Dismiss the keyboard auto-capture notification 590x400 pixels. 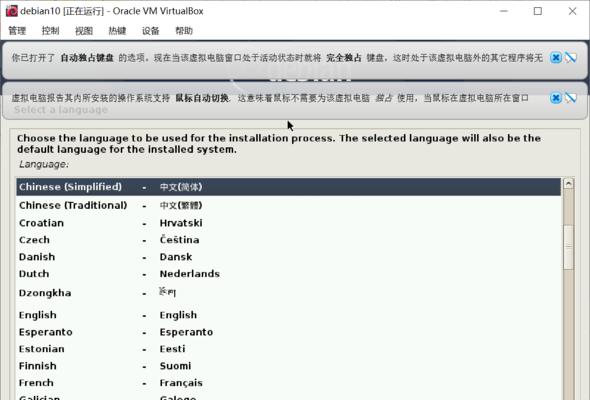pos(556,58)
